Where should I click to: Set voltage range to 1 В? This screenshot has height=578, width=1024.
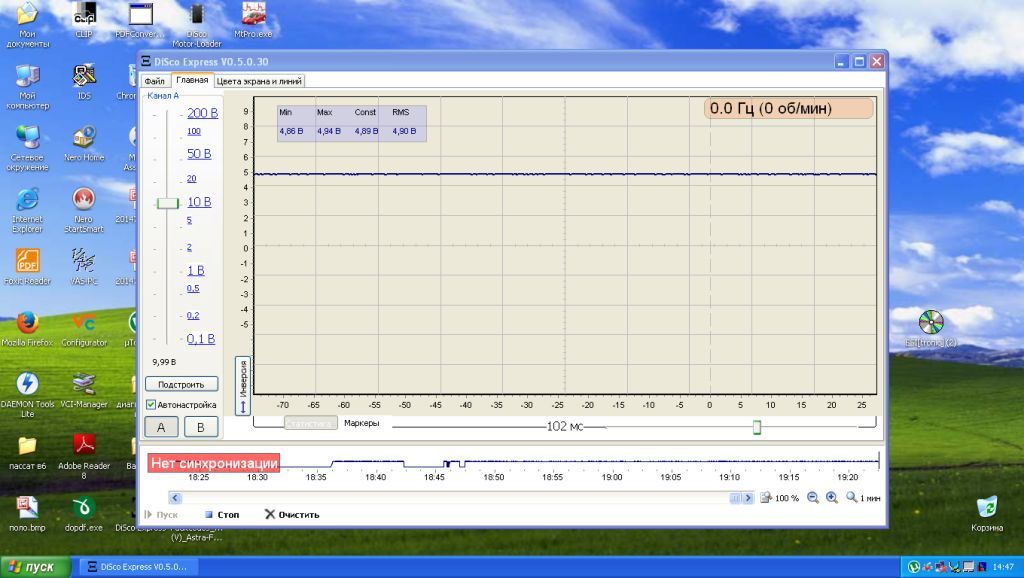point(196,270)
